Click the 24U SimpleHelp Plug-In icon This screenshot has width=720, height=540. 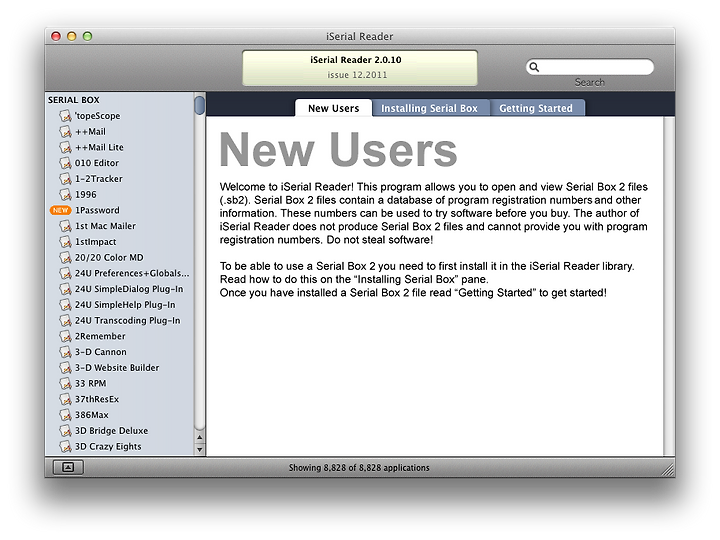(x=65, y=305)
